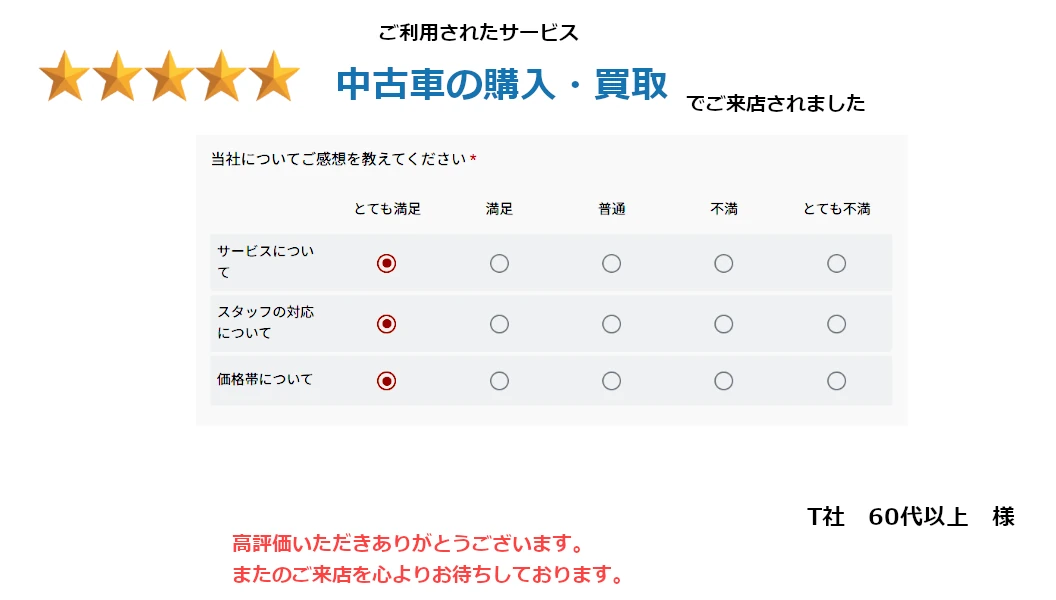This screenshot has width=1056, height=600.
Task: Select 普通 for サービスについて
Action: point(611,263)
